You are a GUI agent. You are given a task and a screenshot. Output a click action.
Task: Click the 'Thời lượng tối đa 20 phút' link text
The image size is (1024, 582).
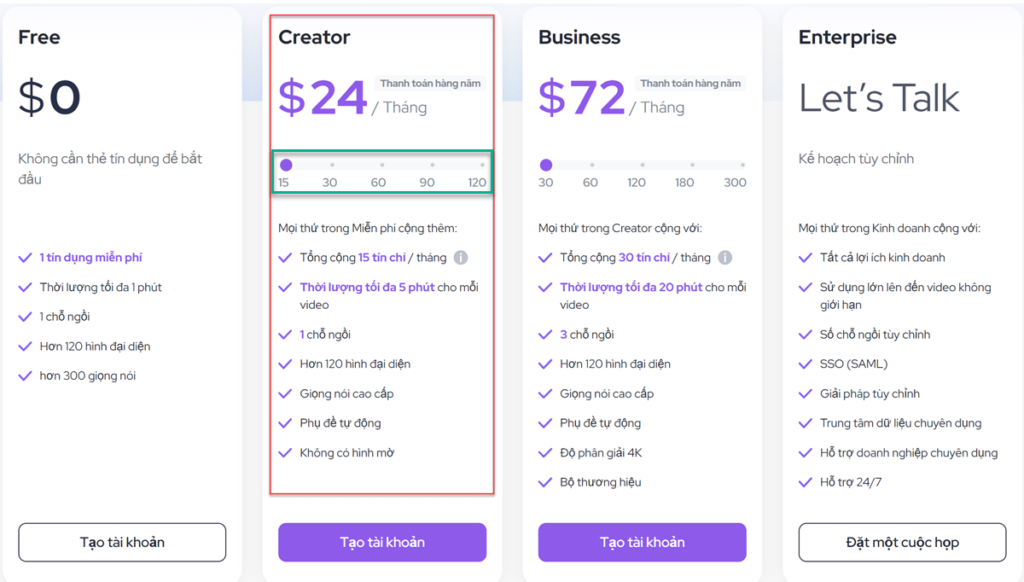coord(631,287)
